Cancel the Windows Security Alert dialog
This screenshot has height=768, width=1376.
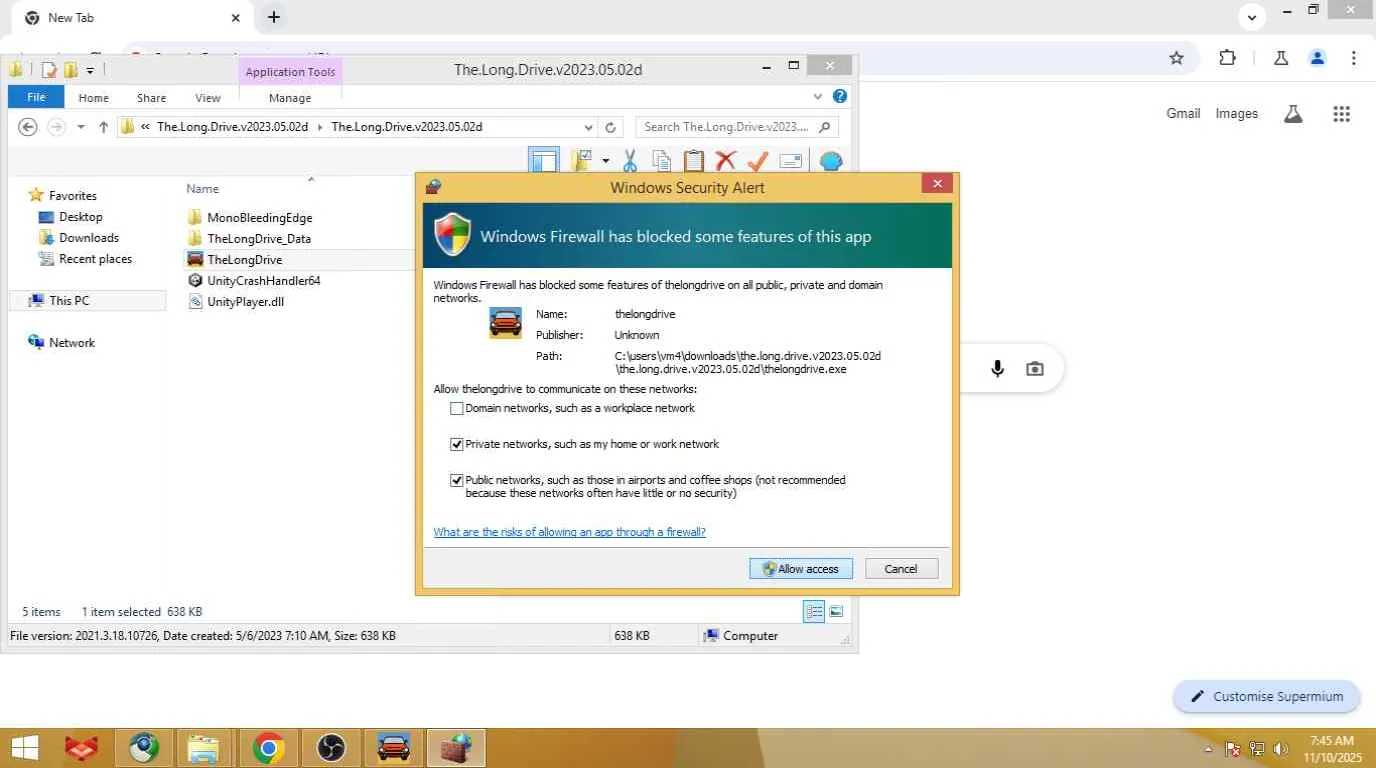click(x=901, y=569)
